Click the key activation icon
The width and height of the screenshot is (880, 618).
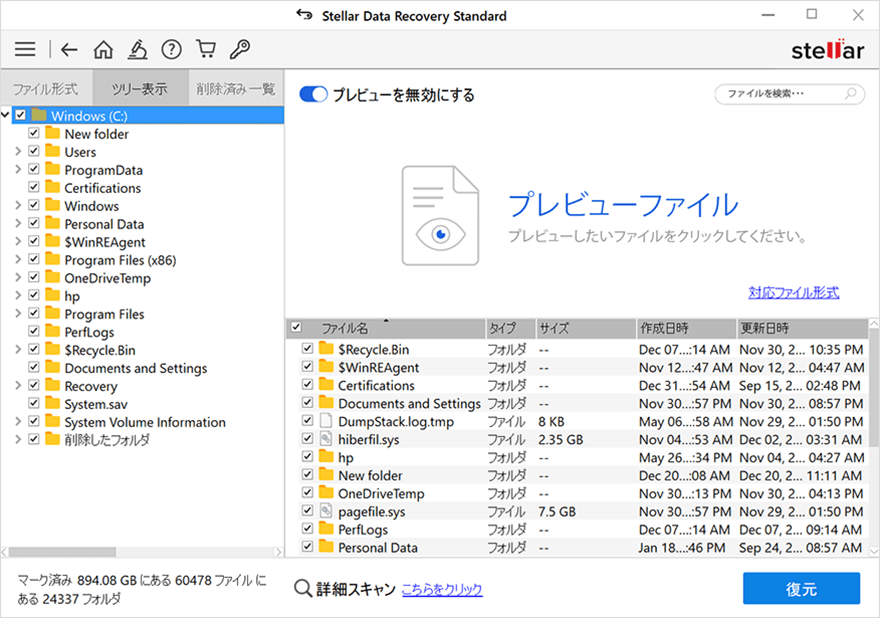[x=240, y=49]
